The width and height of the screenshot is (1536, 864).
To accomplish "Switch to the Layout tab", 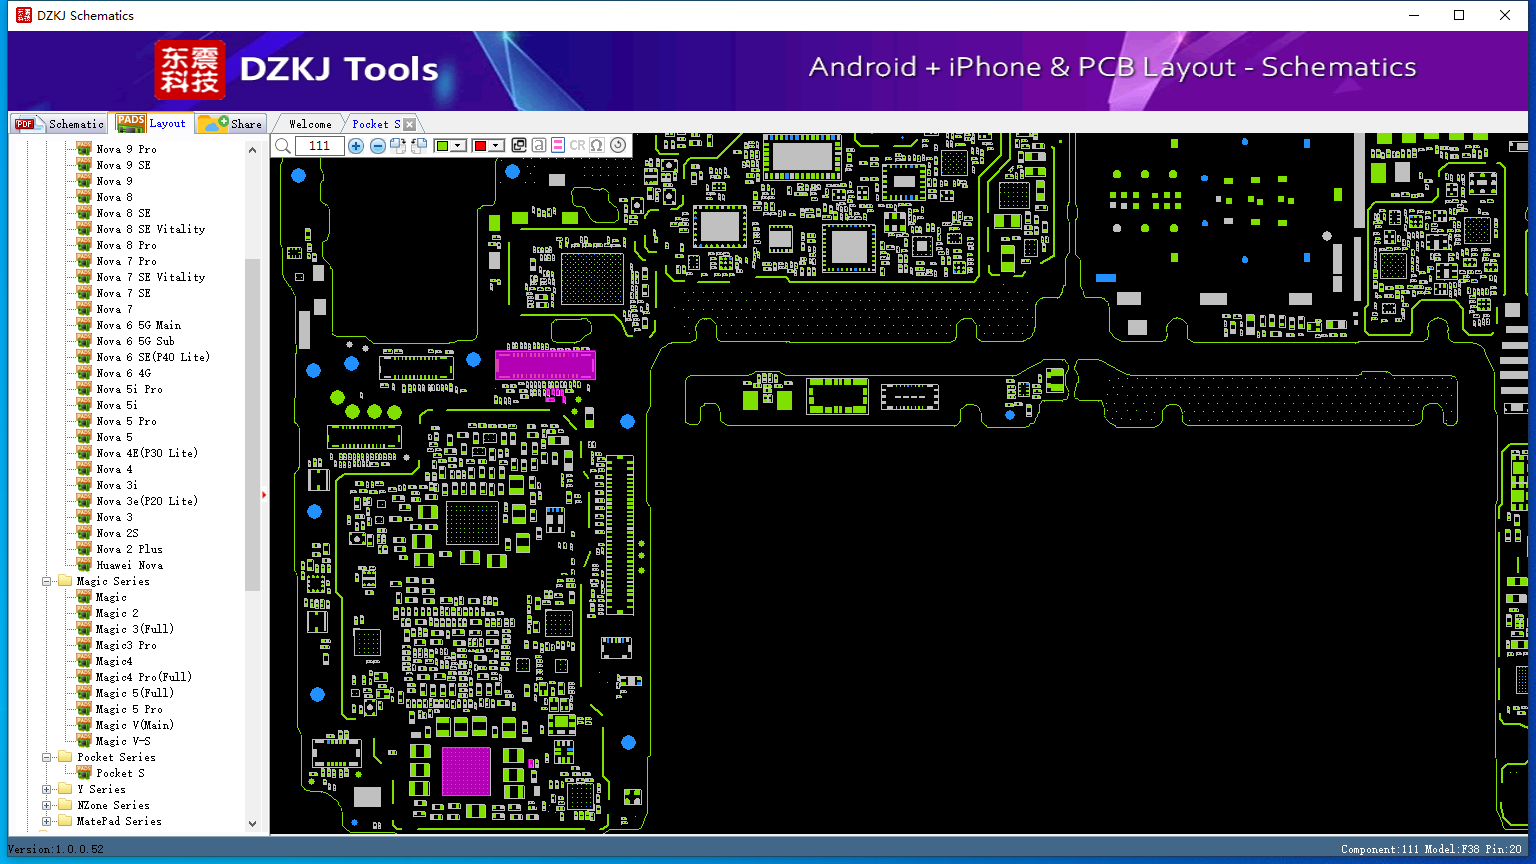I will 152,123.
